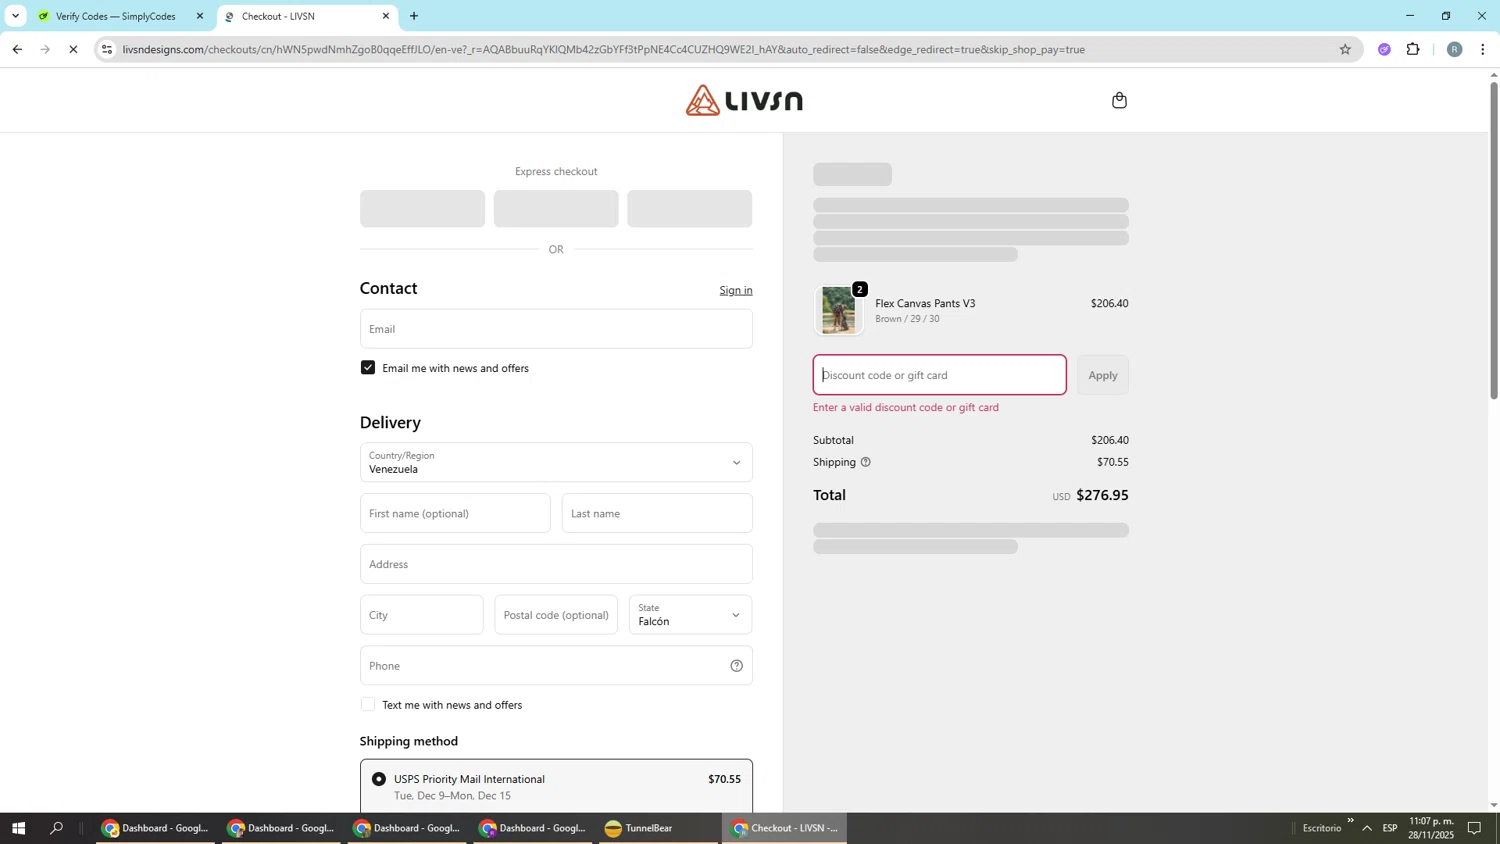This screenshot has height=844, width=1500.
Task: Click the LIVSN logo
Action: (744, 100)
